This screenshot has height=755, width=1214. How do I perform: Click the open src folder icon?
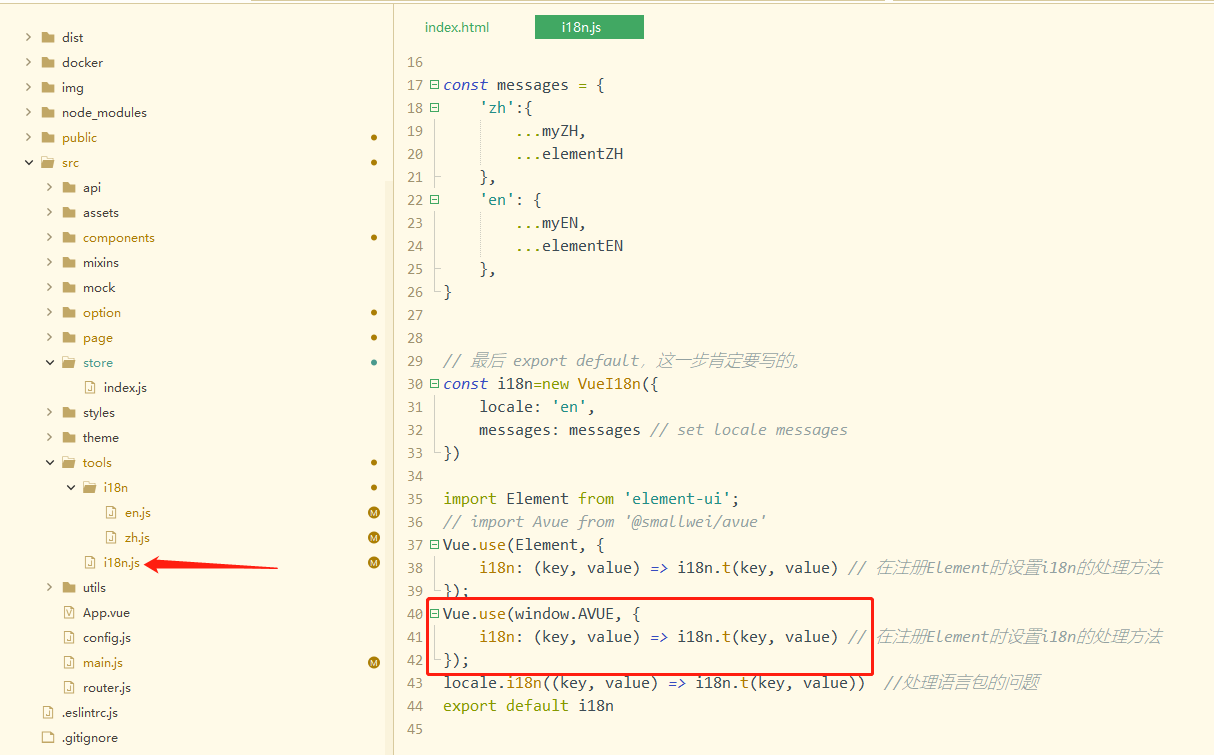coord(48,162)
